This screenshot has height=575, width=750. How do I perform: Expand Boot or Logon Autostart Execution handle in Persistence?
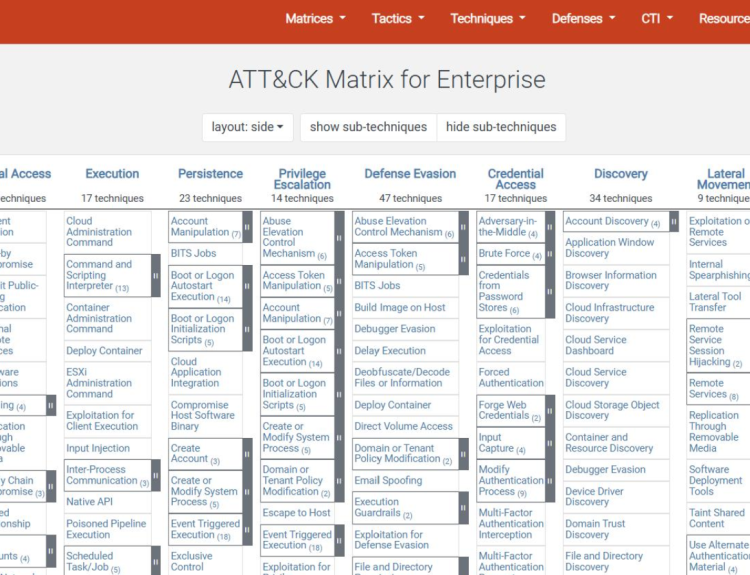click(247, 286)
